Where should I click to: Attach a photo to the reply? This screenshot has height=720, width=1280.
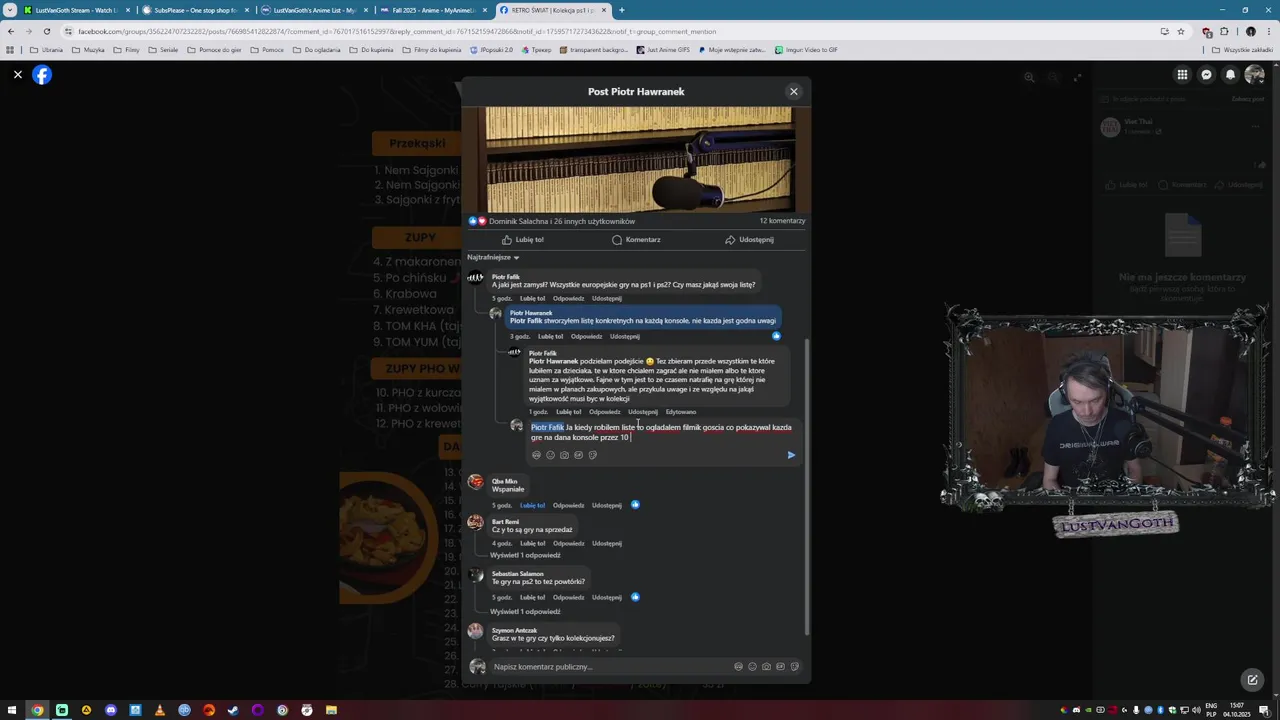(x=564, y=455)
